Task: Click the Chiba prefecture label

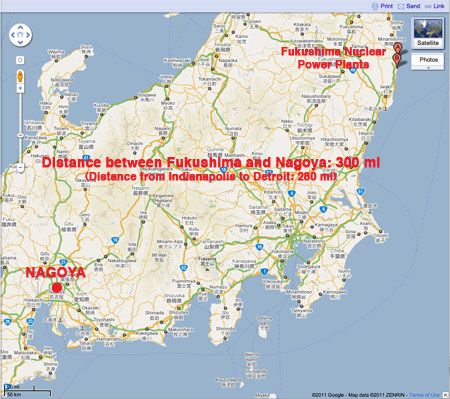Action: coord(337,254)
